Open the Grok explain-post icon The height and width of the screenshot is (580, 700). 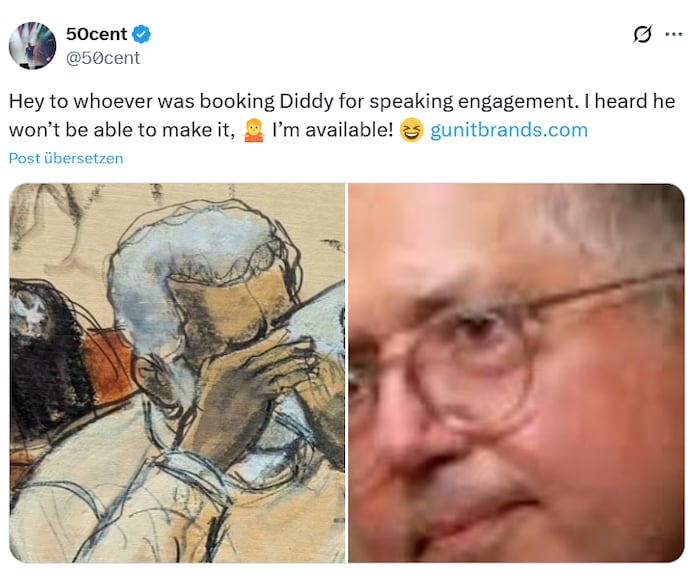click(x=642, y=34)
